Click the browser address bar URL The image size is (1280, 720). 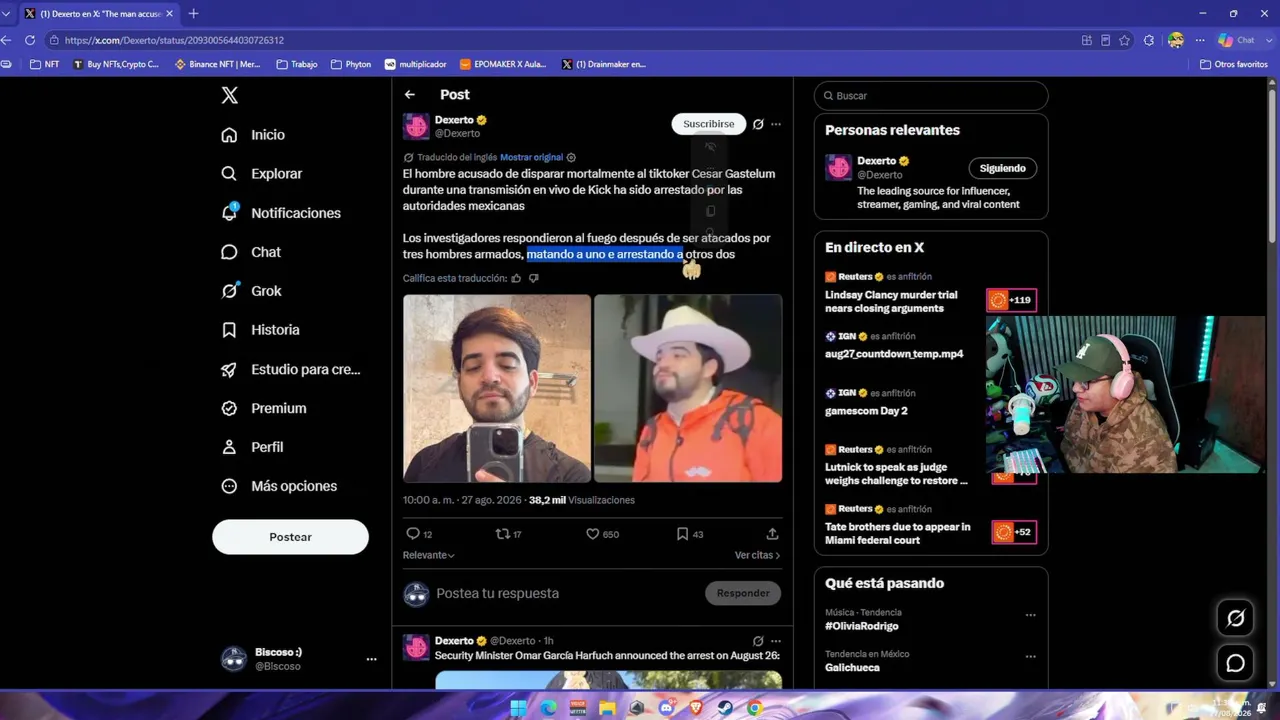point(174,40)
